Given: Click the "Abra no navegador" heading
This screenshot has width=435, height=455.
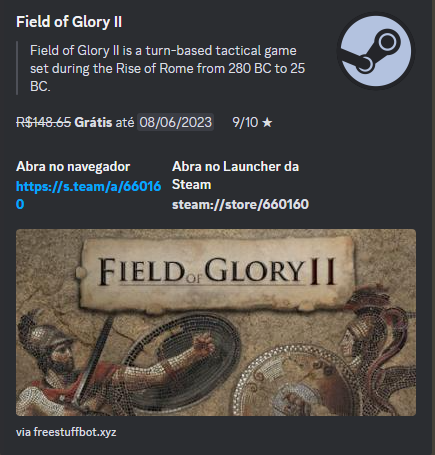Looking at the screenshot, I should [73, 166].
